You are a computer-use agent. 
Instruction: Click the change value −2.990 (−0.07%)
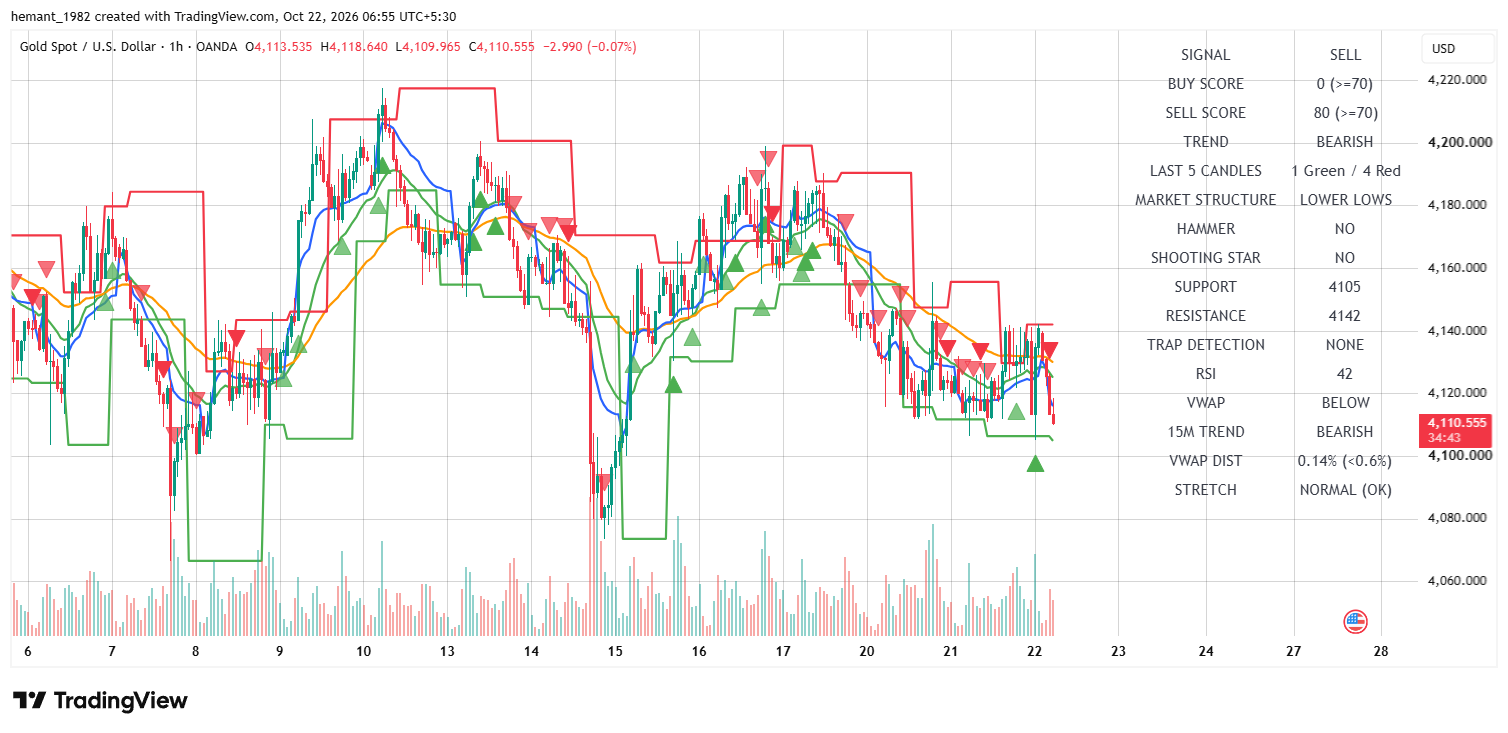pos(589,47)
